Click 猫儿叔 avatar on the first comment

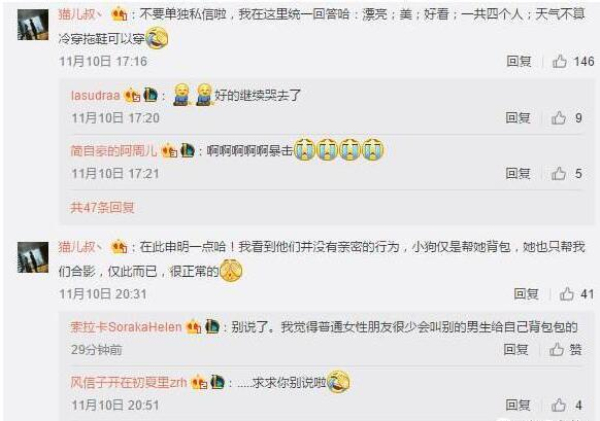33,24
